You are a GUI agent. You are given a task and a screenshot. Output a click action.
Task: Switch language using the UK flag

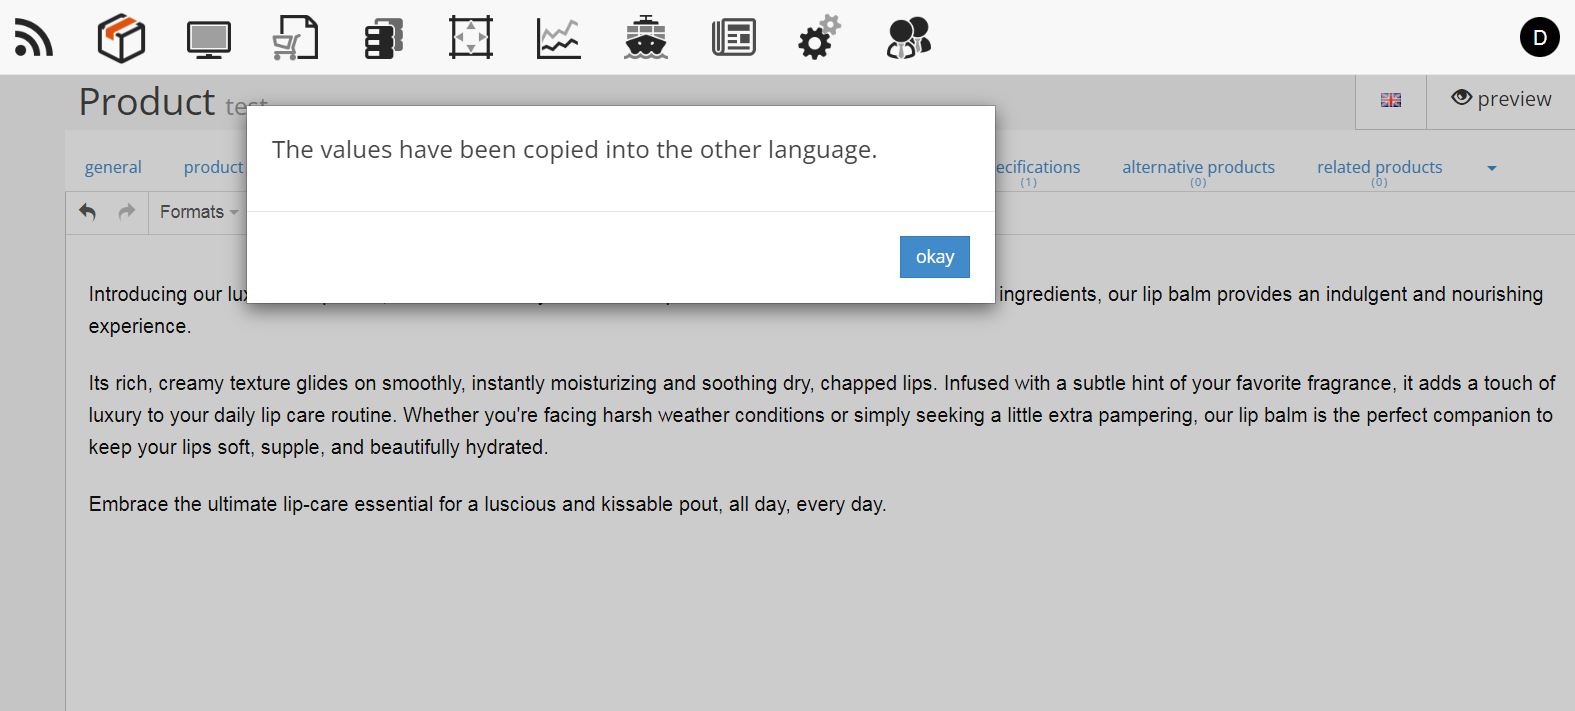[x=1391, y=100]
